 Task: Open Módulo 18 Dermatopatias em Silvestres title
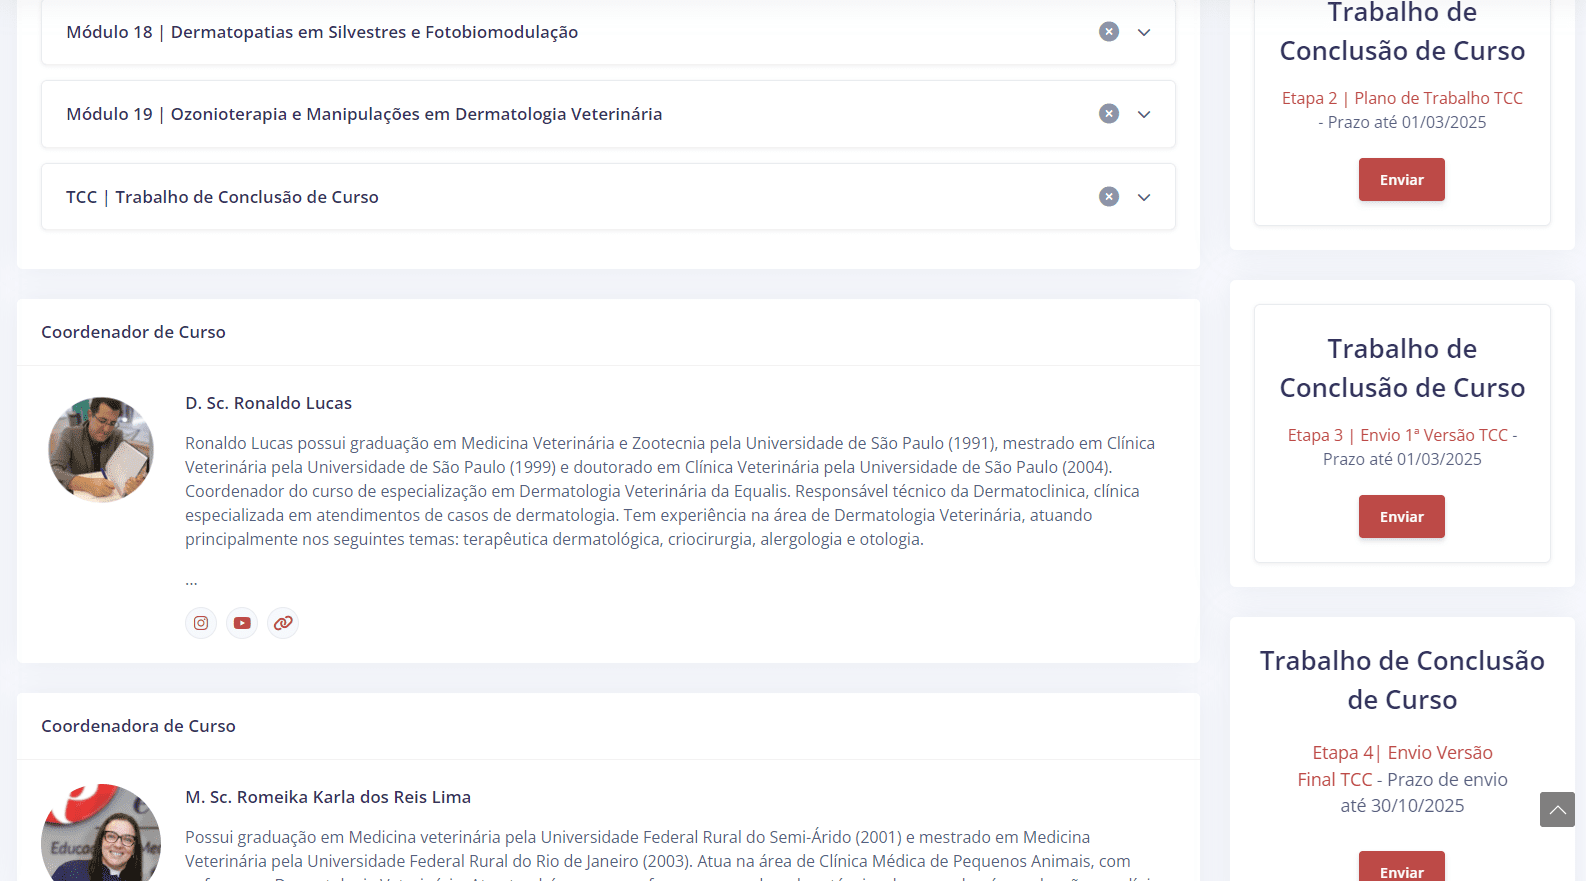tap(322, 32)
